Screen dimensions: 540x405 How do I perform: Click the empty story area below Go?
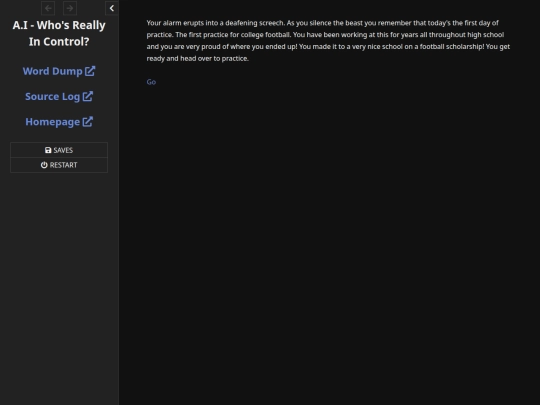(329, 241)
